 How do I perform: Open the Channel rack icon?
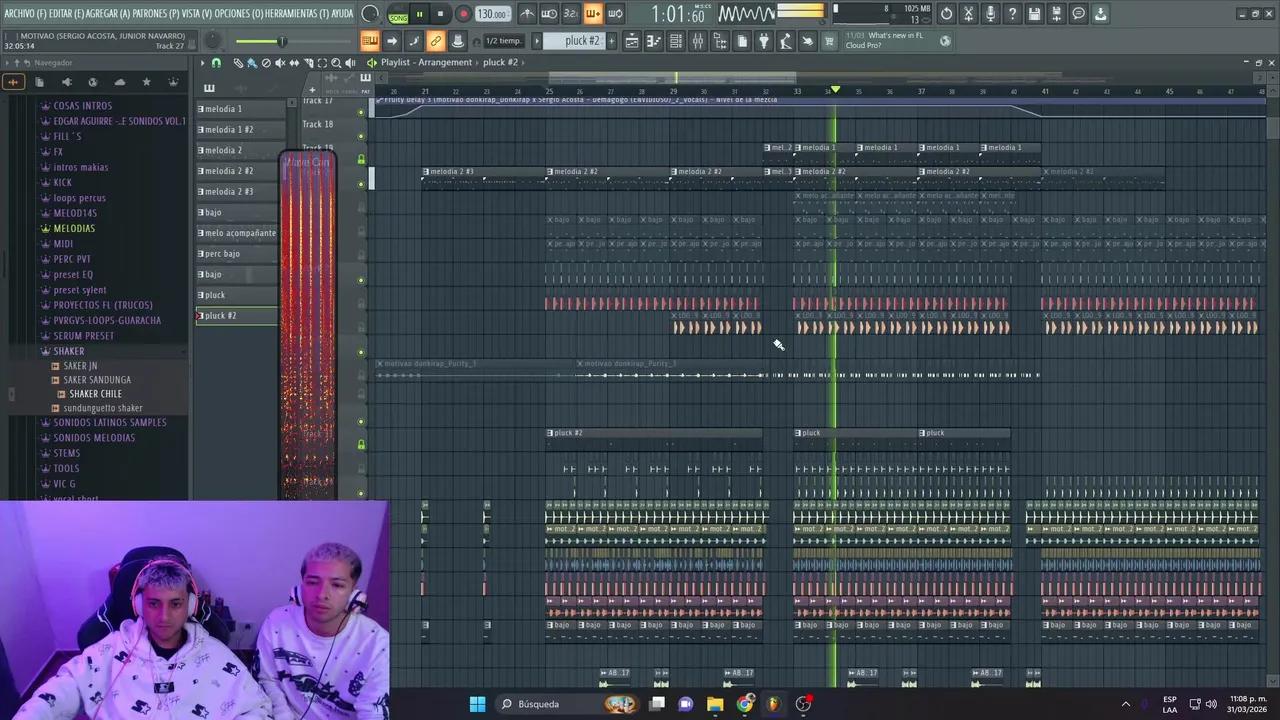[677, 41]
